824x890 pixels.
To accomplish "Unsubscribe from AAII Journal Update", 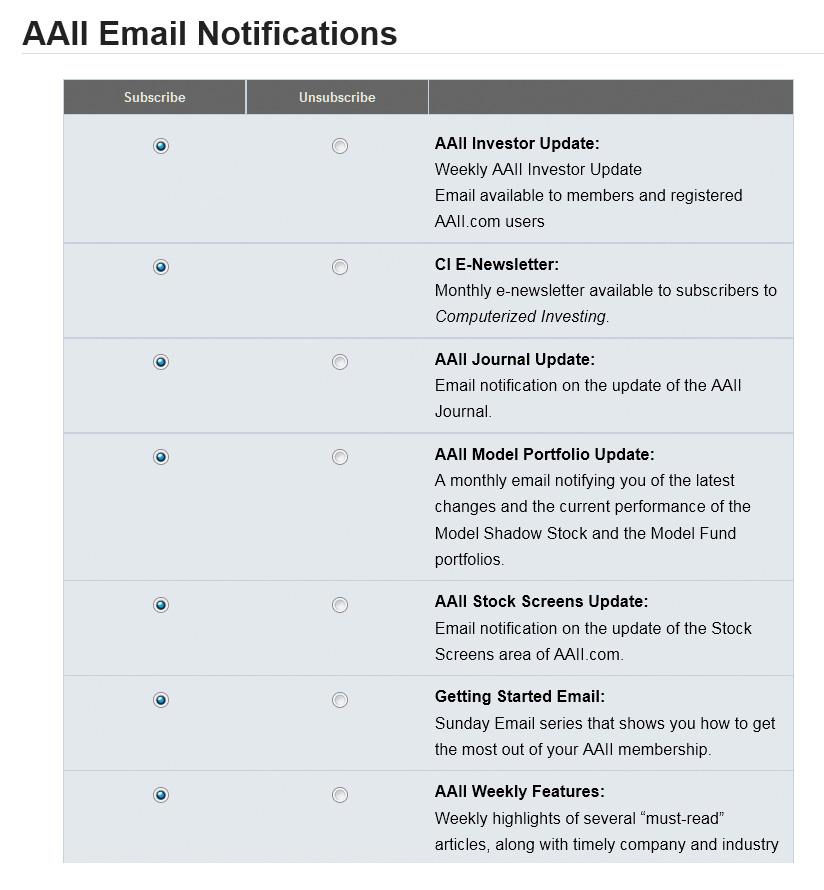I will click(x=339, y=362).
